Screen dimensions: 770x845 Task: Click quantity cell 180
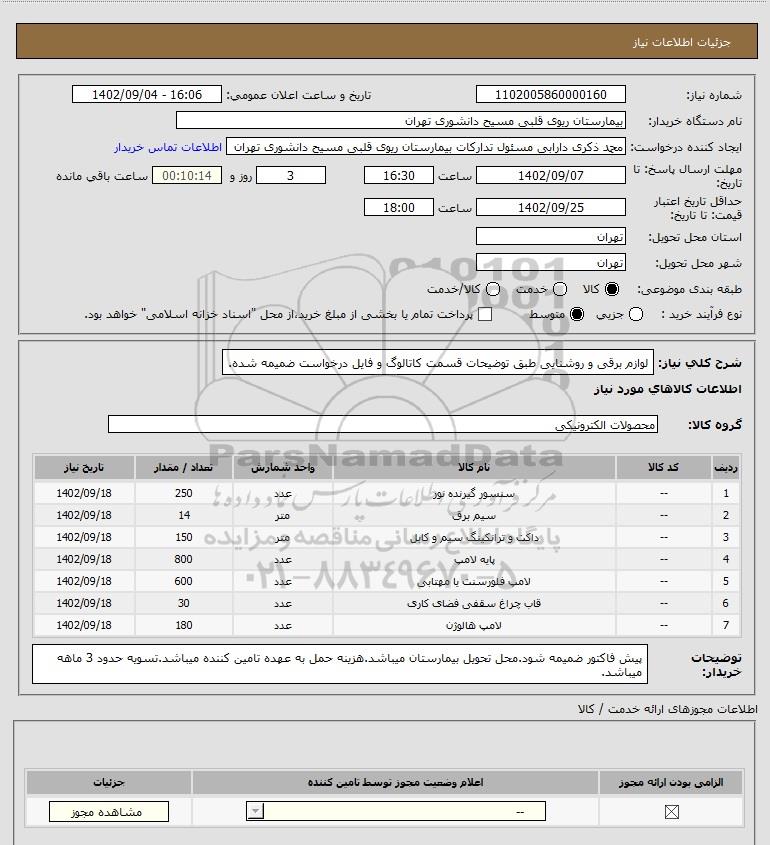click(x=183, y=625)
